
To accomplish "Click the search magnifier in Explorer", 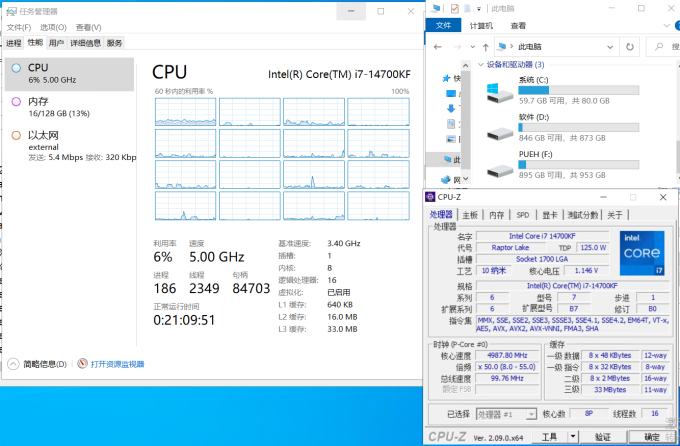I will 659,46.
